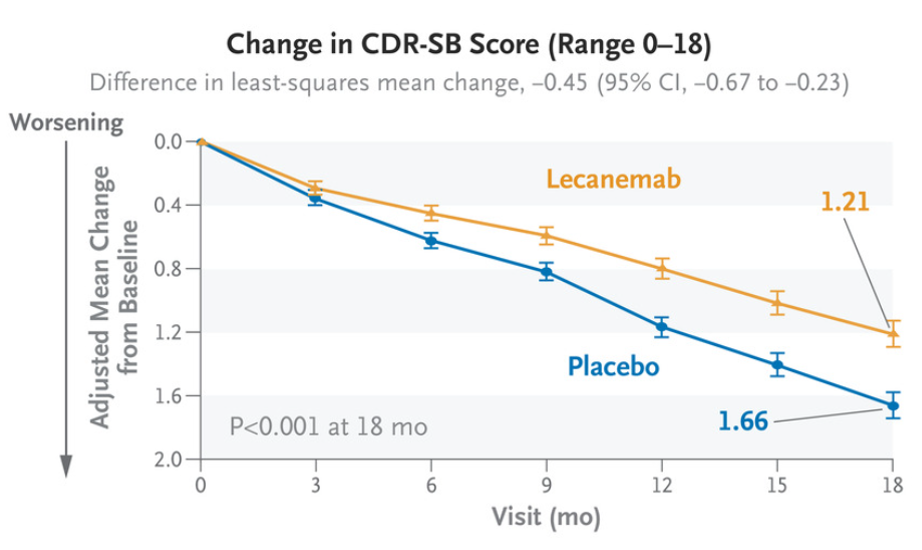Select the 1.66 value callout
Viewport: 922px width, 550px height.
742,421
